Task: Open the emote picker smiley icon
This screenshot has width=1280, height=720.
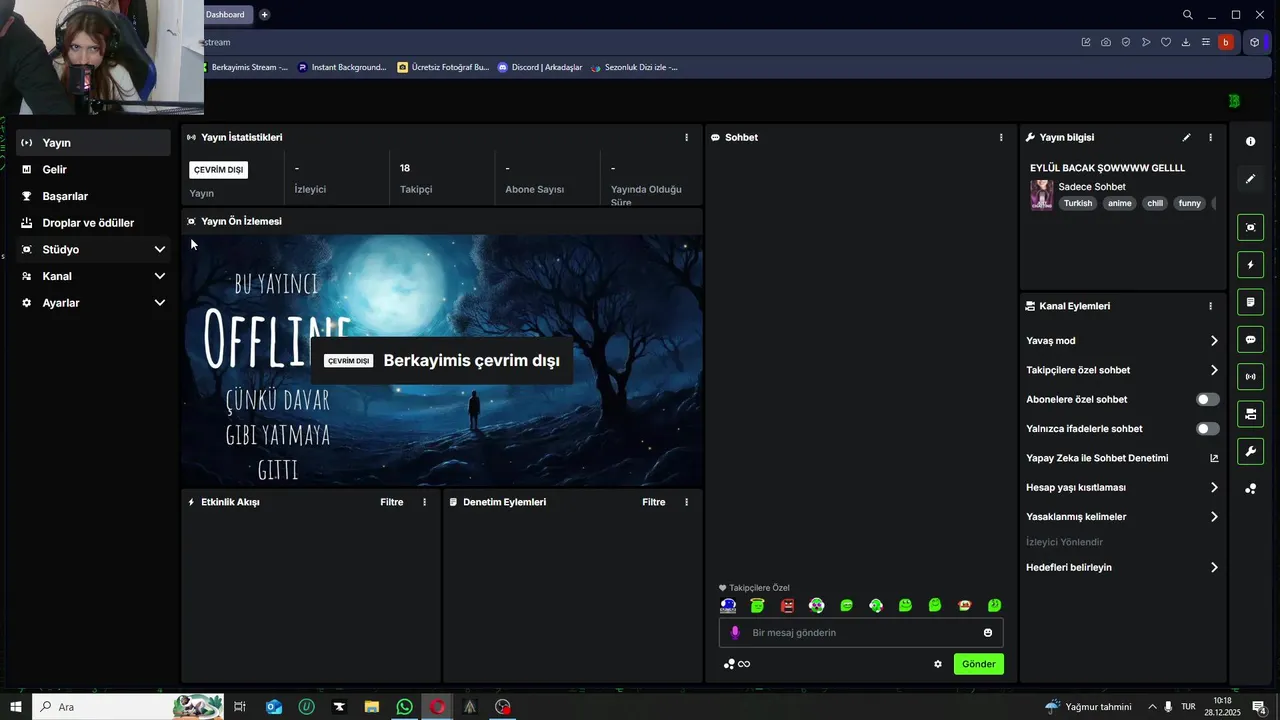Action: [x=988, y=632]
